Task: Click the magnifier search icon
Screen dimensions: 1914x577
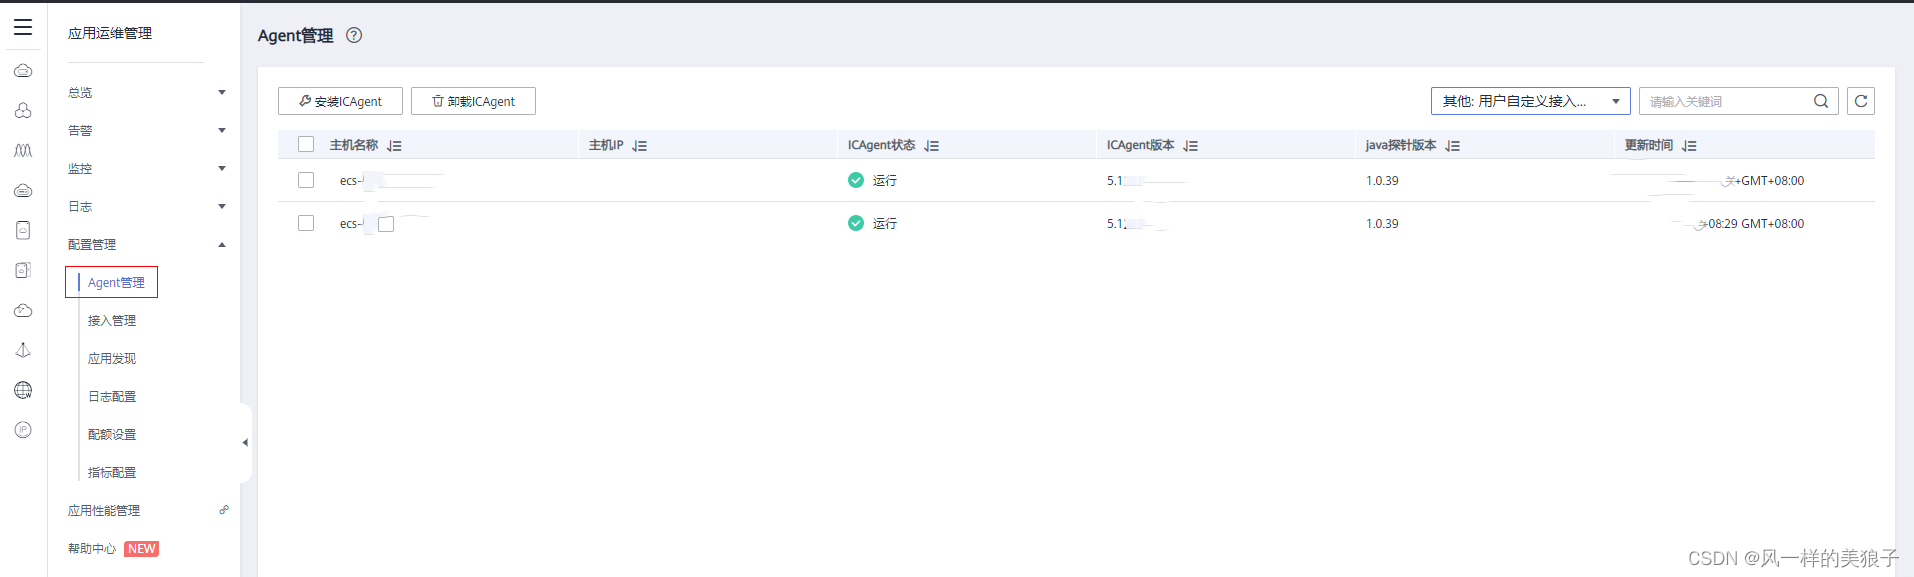Action: pyautogui.click(x=1821, y=101)
